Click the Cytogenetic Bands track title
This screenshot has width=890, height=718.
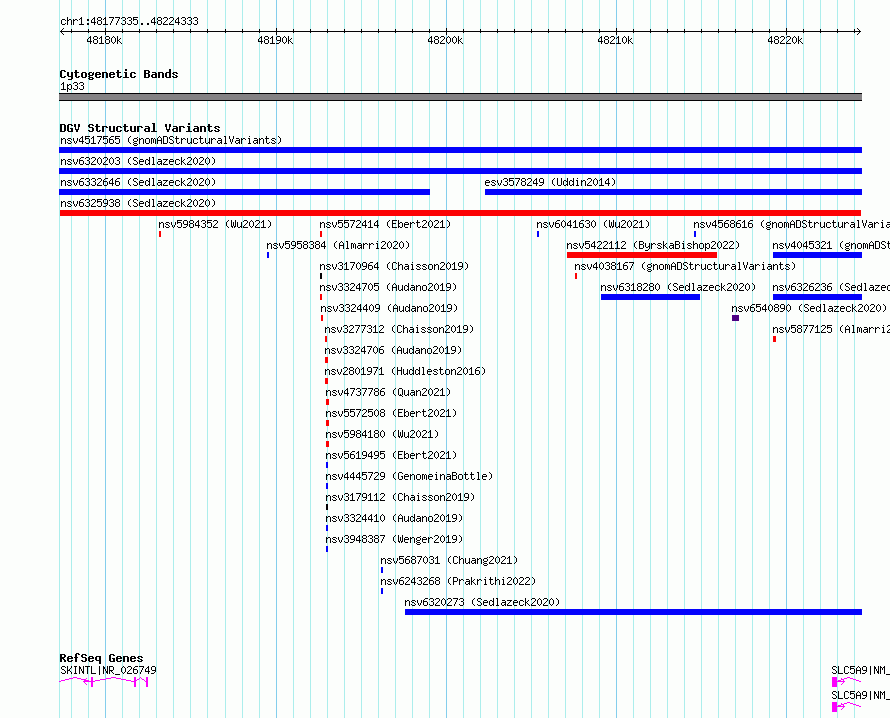(x=119, y=74)
